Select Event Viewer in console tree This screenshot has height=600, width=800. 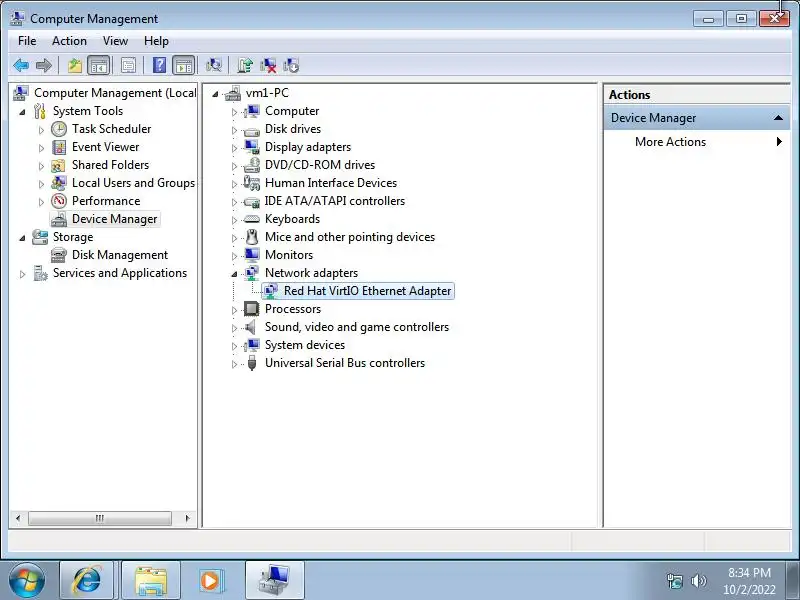(105, 147)
